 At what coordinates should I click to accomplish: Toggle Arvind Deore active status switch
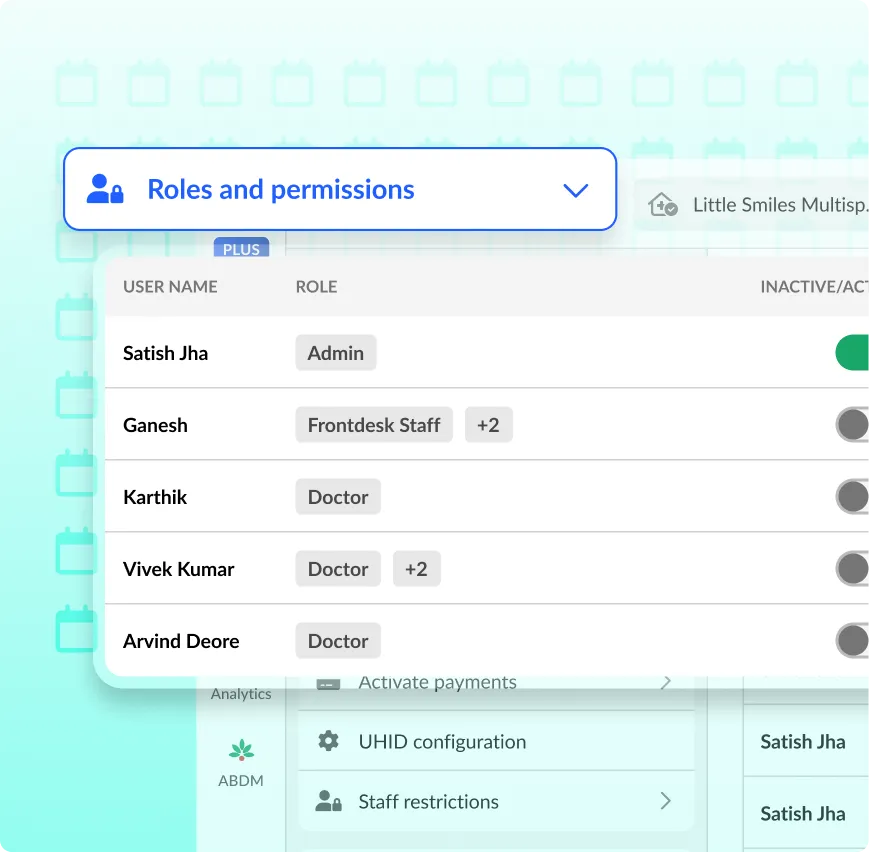pyautogui.click(x=852, y=641)
